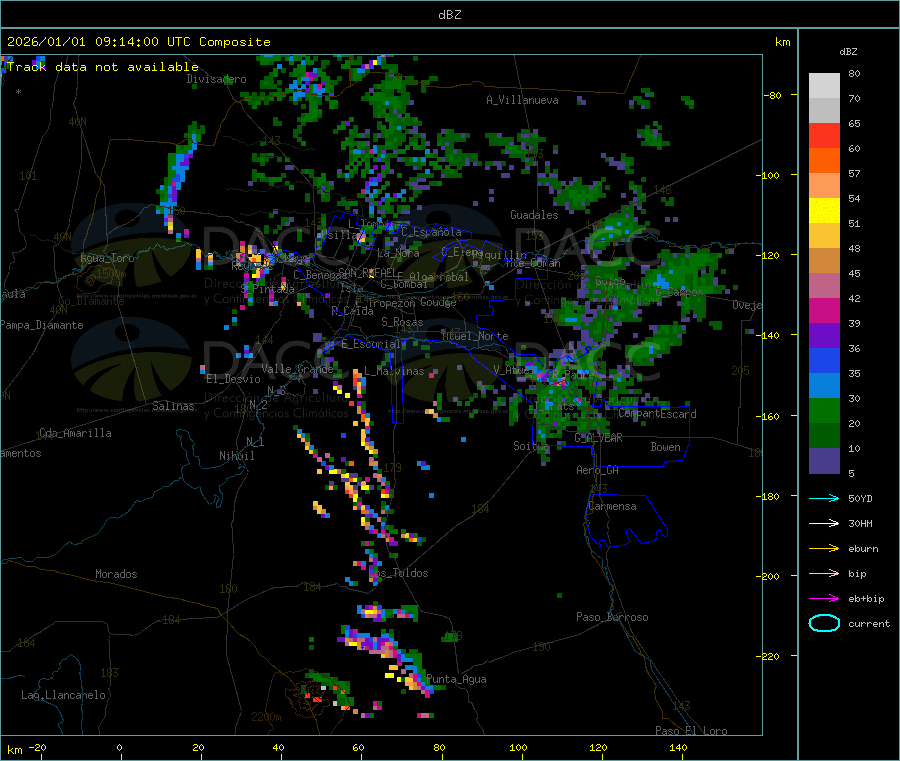Click the -160 km y-axis tick label
Viewport: 900px width, 761px height.
(770, 416)
